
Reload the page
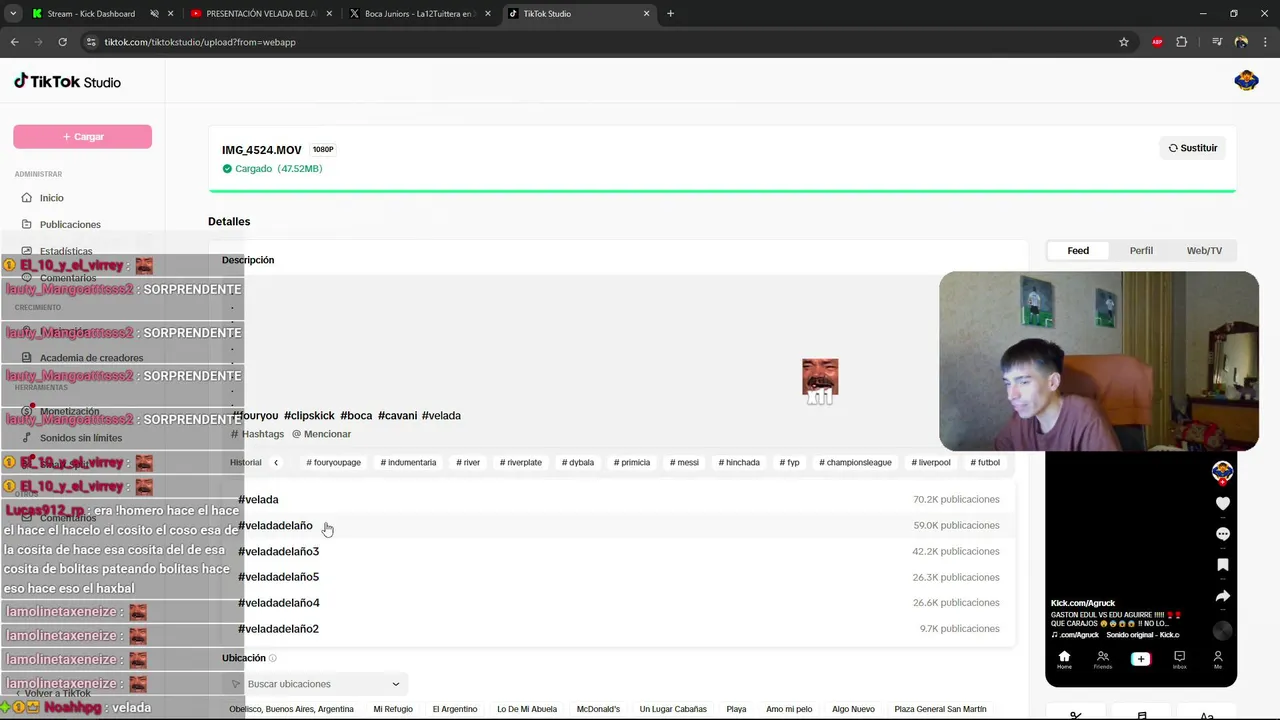tap(62, 42)
